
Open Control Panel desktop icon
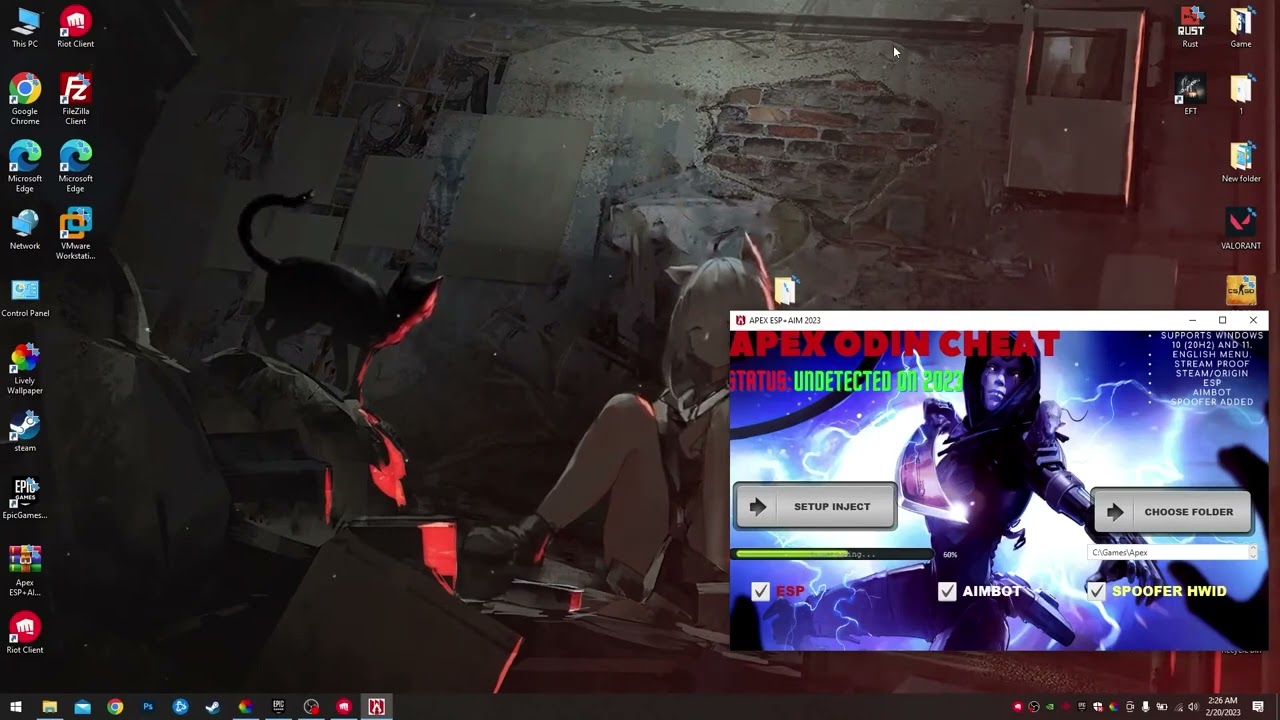[25, 298]
